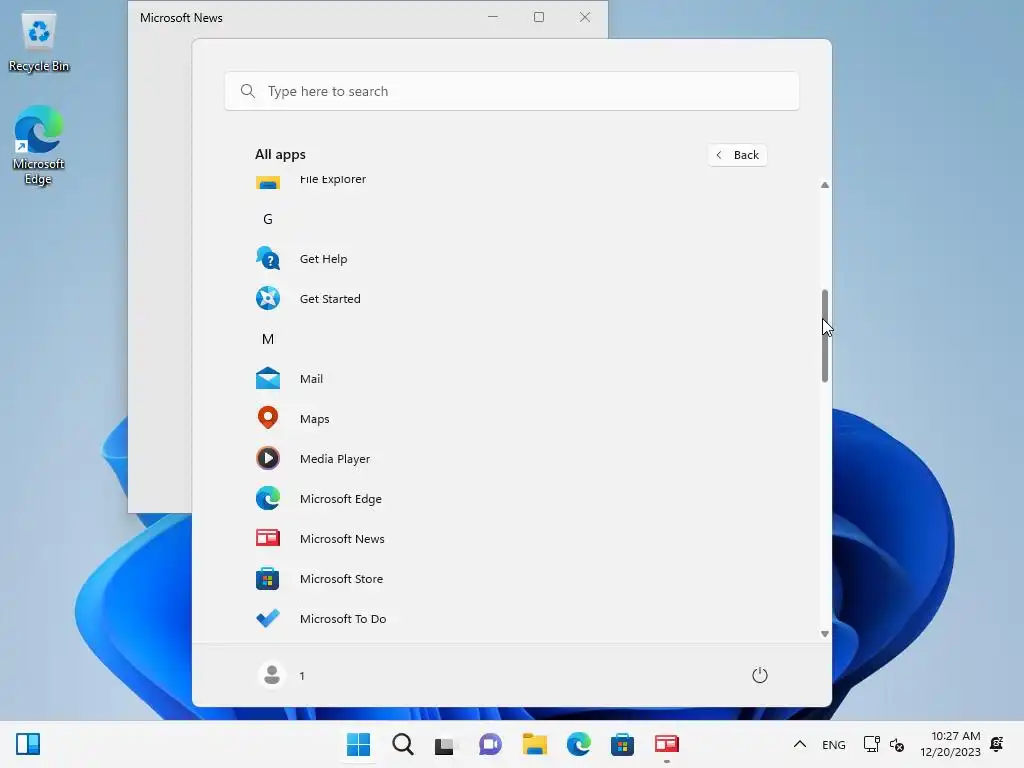Click the 'Type here to search' field
The width and height of the screenshot is (1024, 768).
coord(512,91)
